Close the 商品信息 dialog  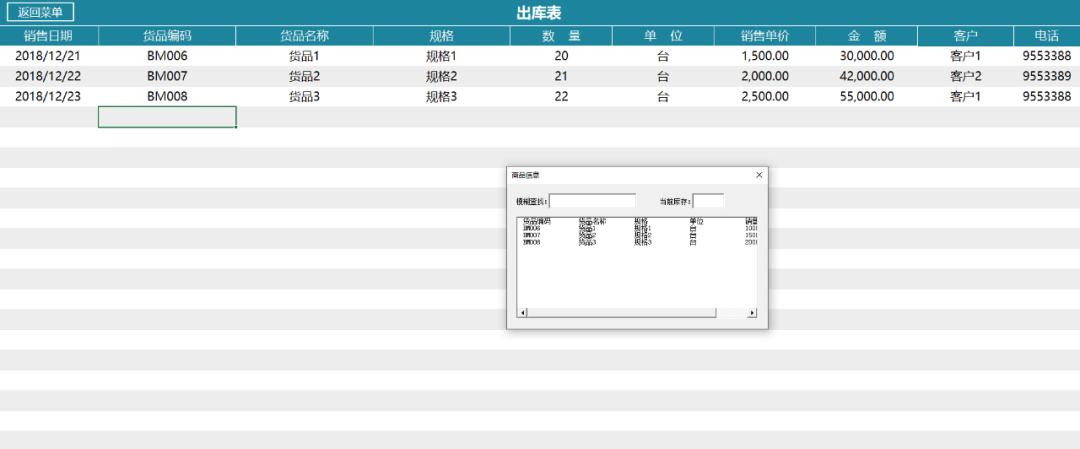pos(759,175)
